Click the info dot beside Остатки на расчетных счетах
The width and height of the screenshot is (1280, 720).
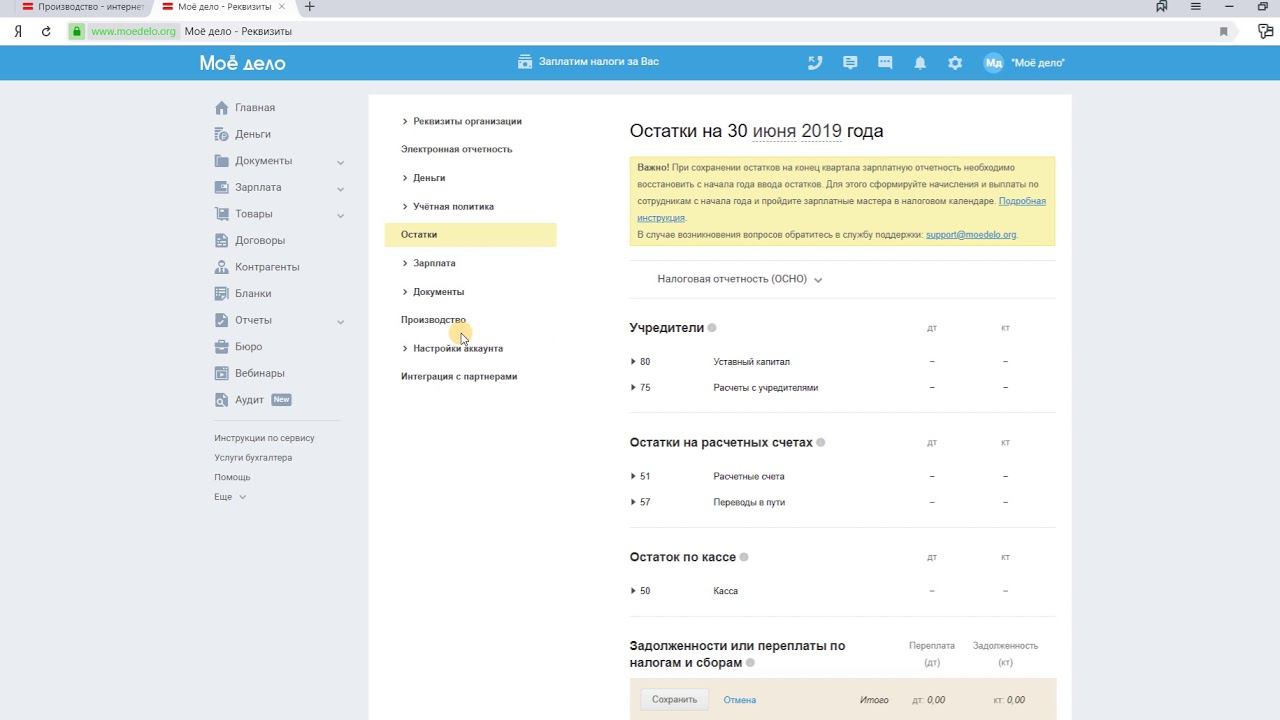(x=821, y=442)
